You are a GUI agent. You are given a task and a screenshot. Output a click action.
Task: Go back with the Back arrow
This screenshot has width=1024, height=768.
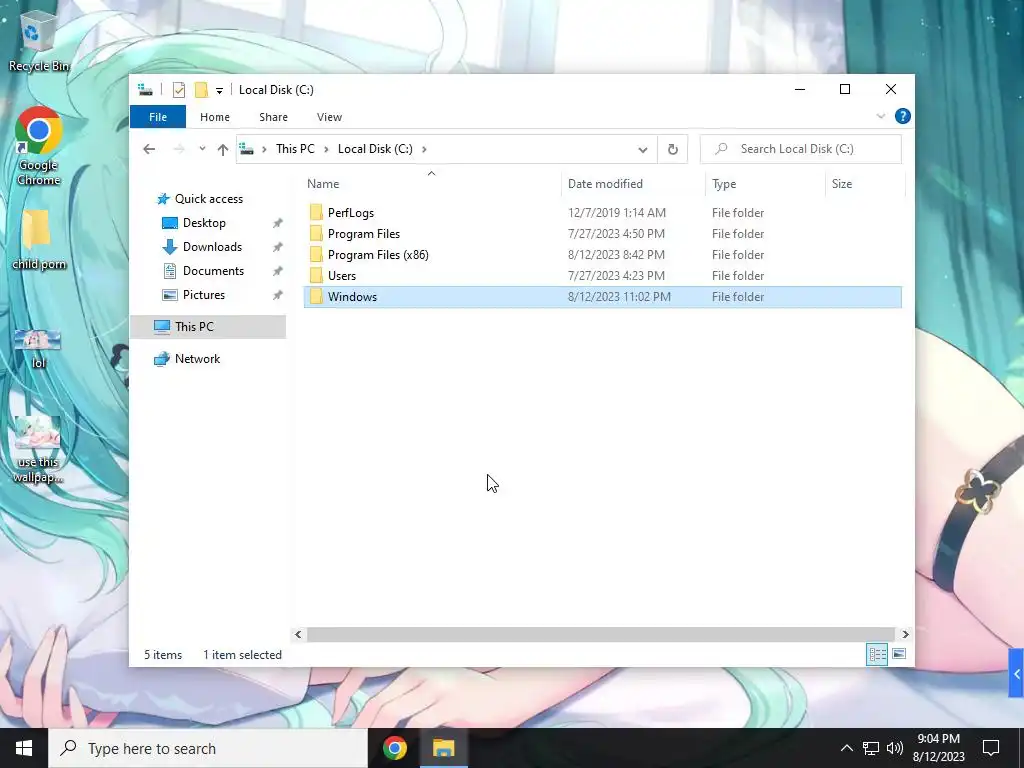tap(149, 149)
